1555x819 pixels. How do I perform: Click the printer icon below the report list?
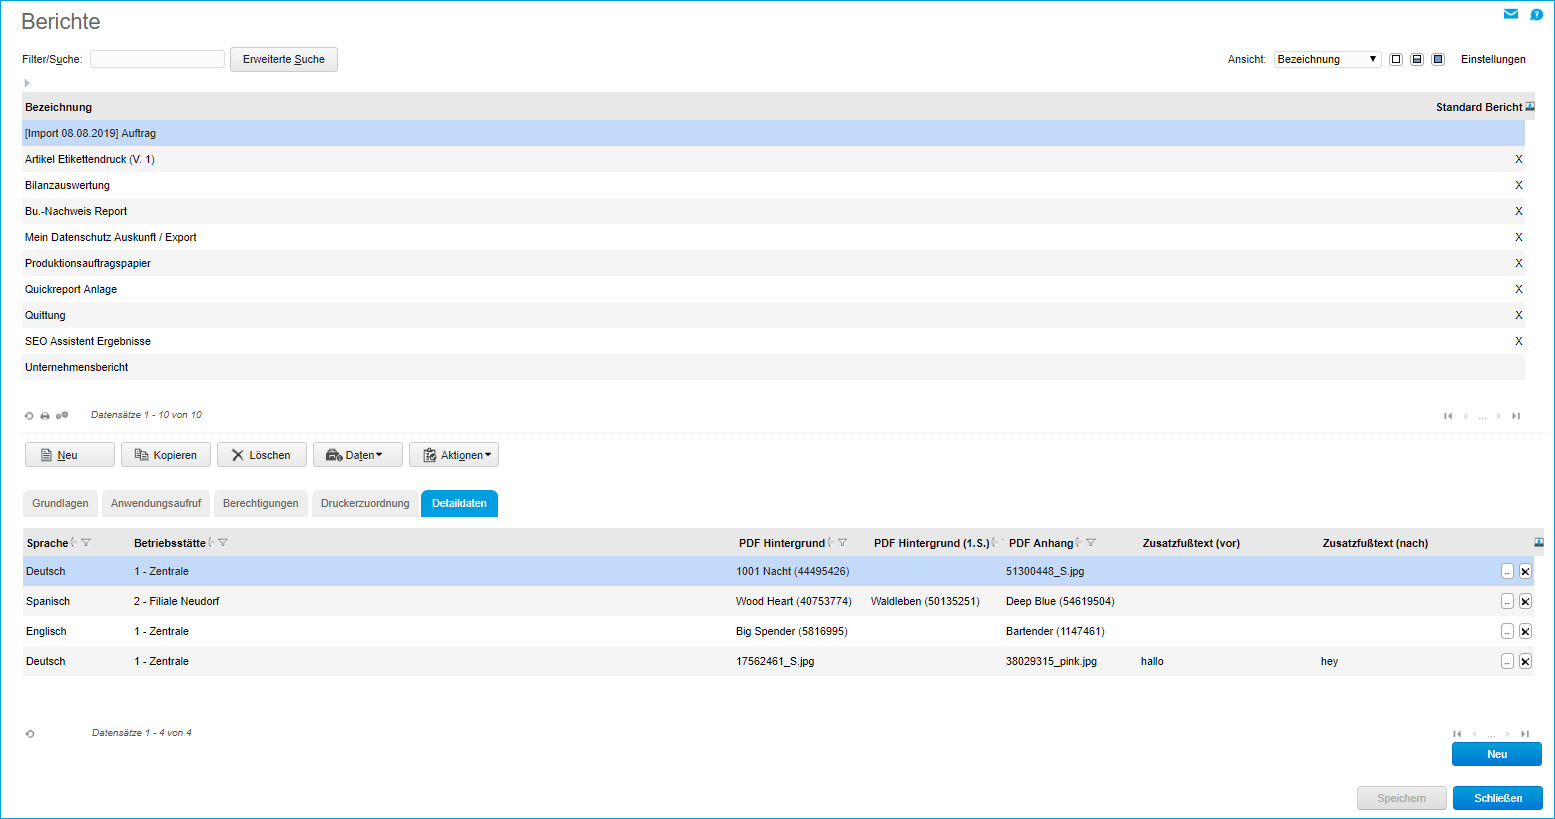point(45,415)
